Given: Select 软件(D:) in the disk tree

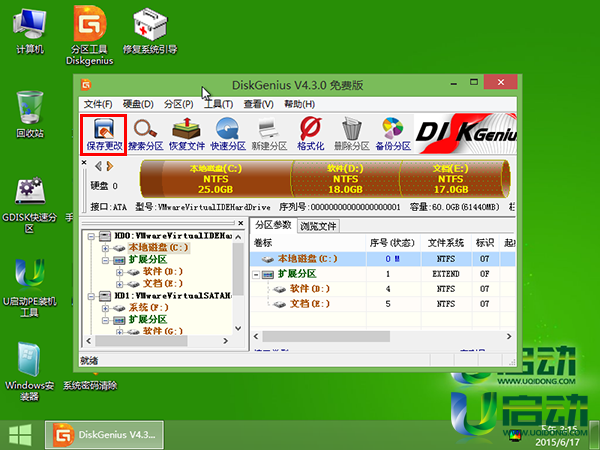Looking at the screenshot, I should [163, 271].
